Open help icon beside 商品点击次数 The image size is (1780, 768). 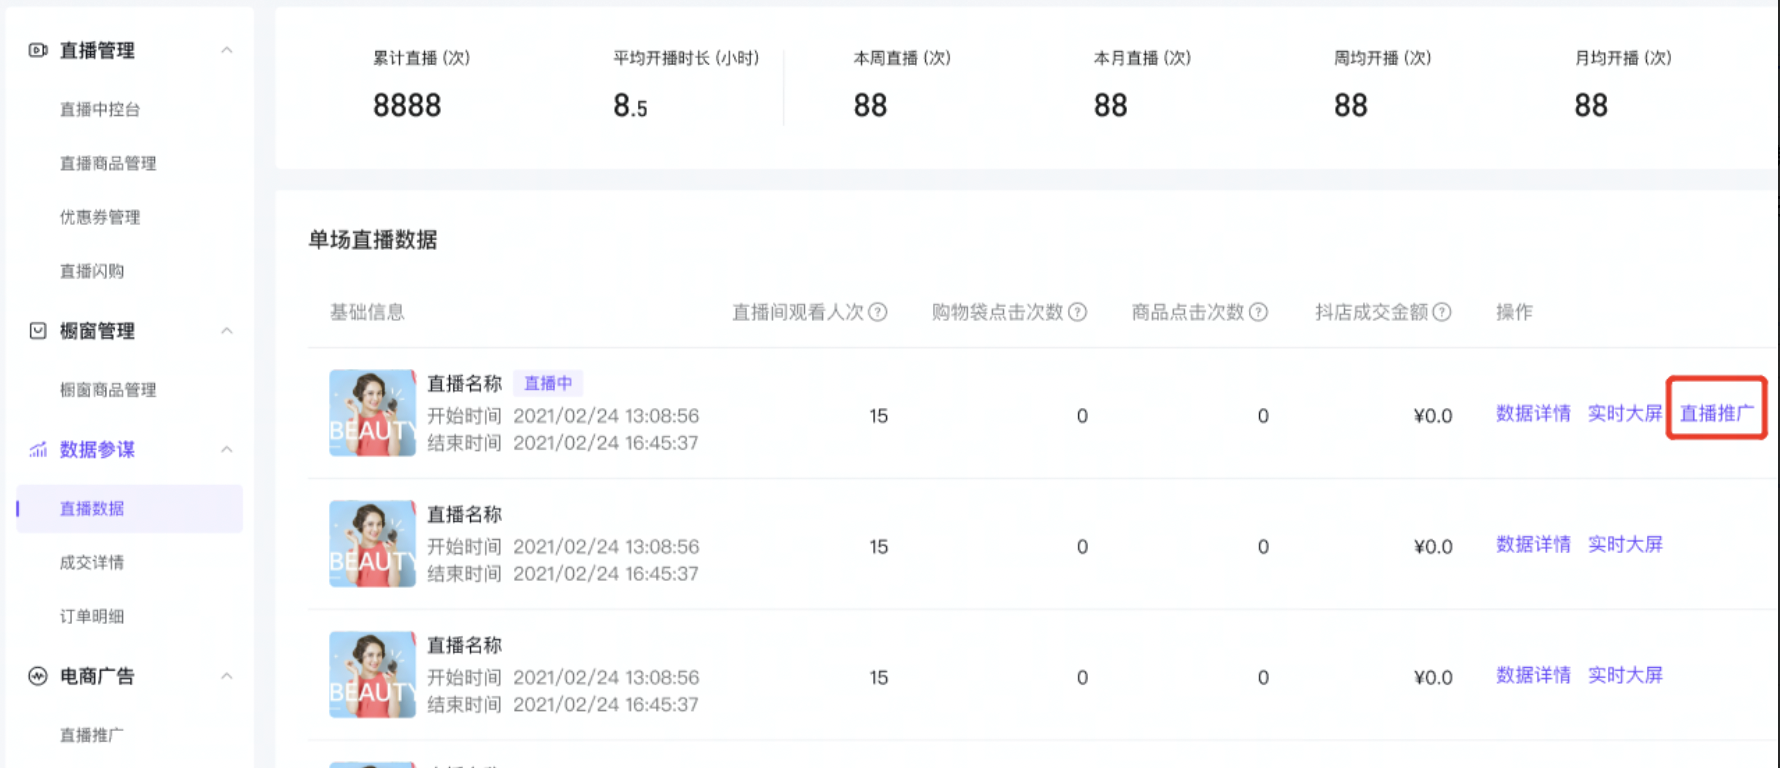1259,312
